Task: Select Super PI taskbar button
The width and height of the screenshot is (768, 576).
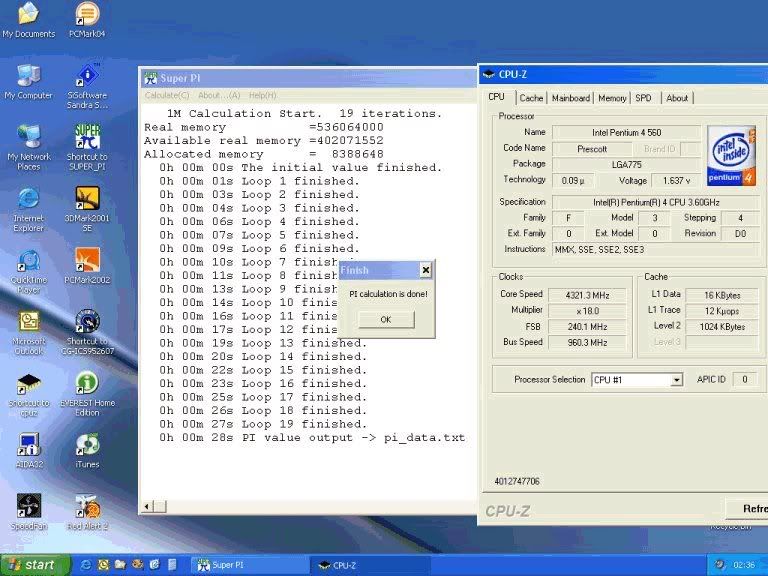Action: 250,565
